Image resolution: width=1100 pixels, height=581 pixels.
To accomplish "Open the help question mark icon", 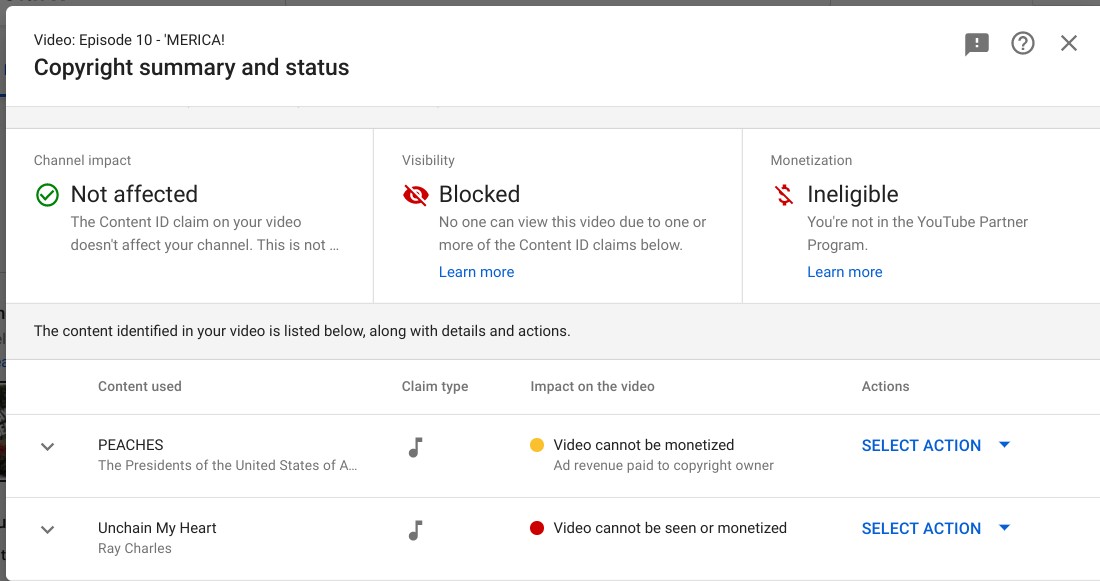I will click(1022, 44).
